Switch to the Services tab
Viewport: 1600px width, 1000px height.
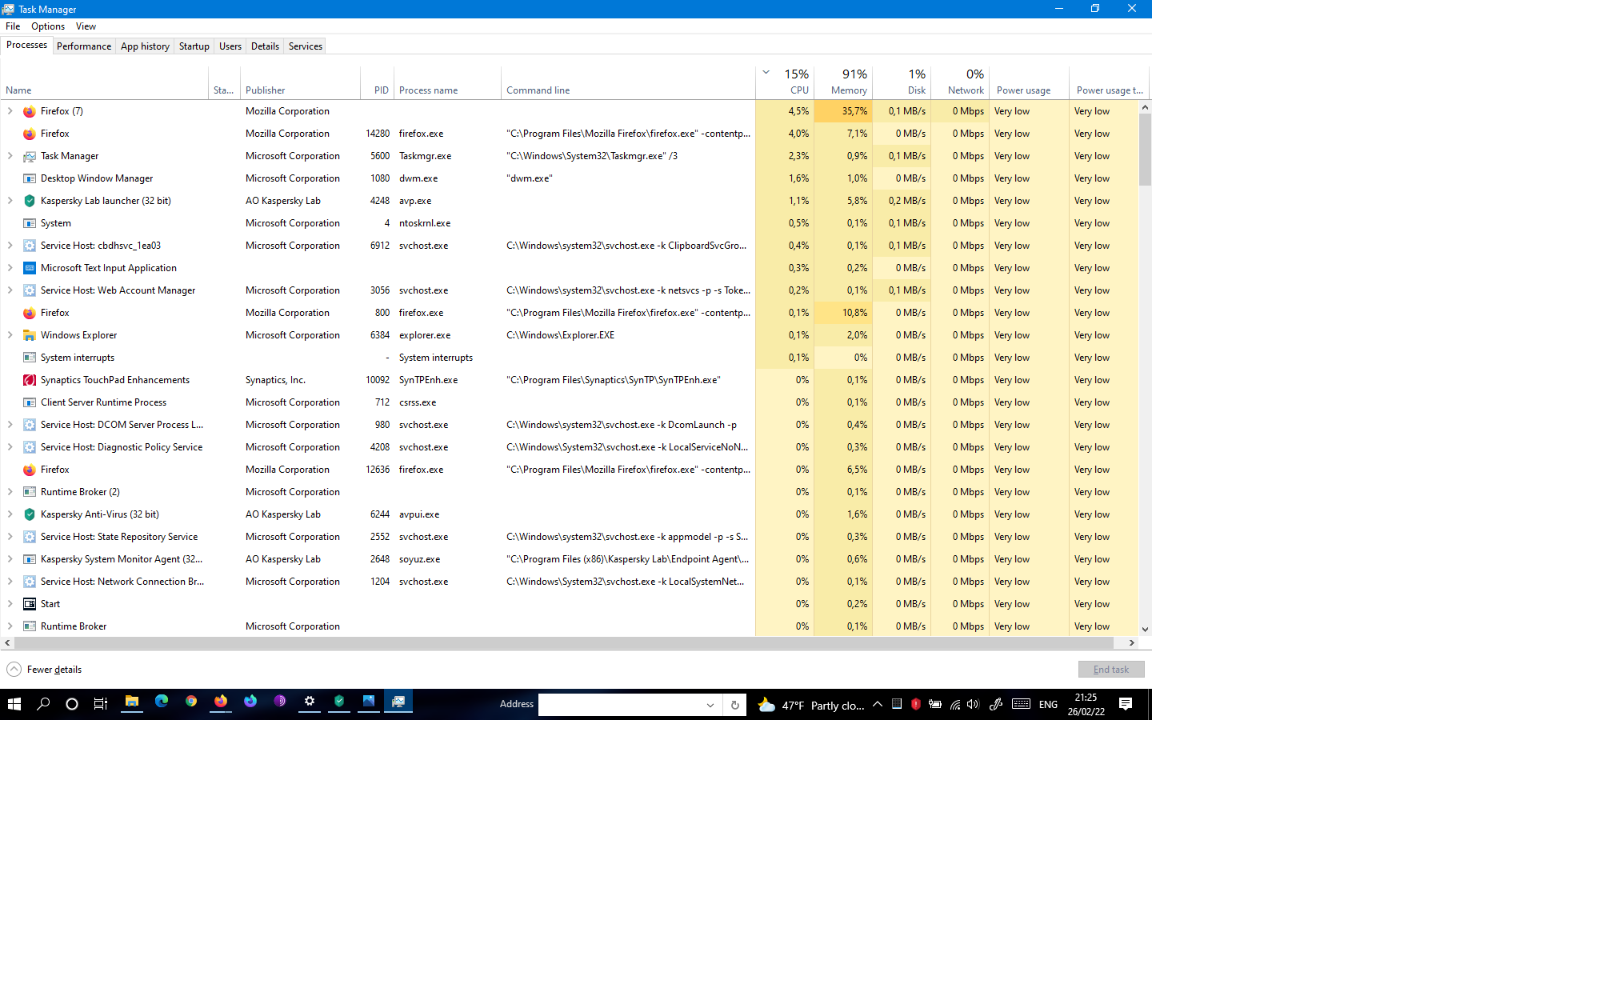tap(305, 46)
